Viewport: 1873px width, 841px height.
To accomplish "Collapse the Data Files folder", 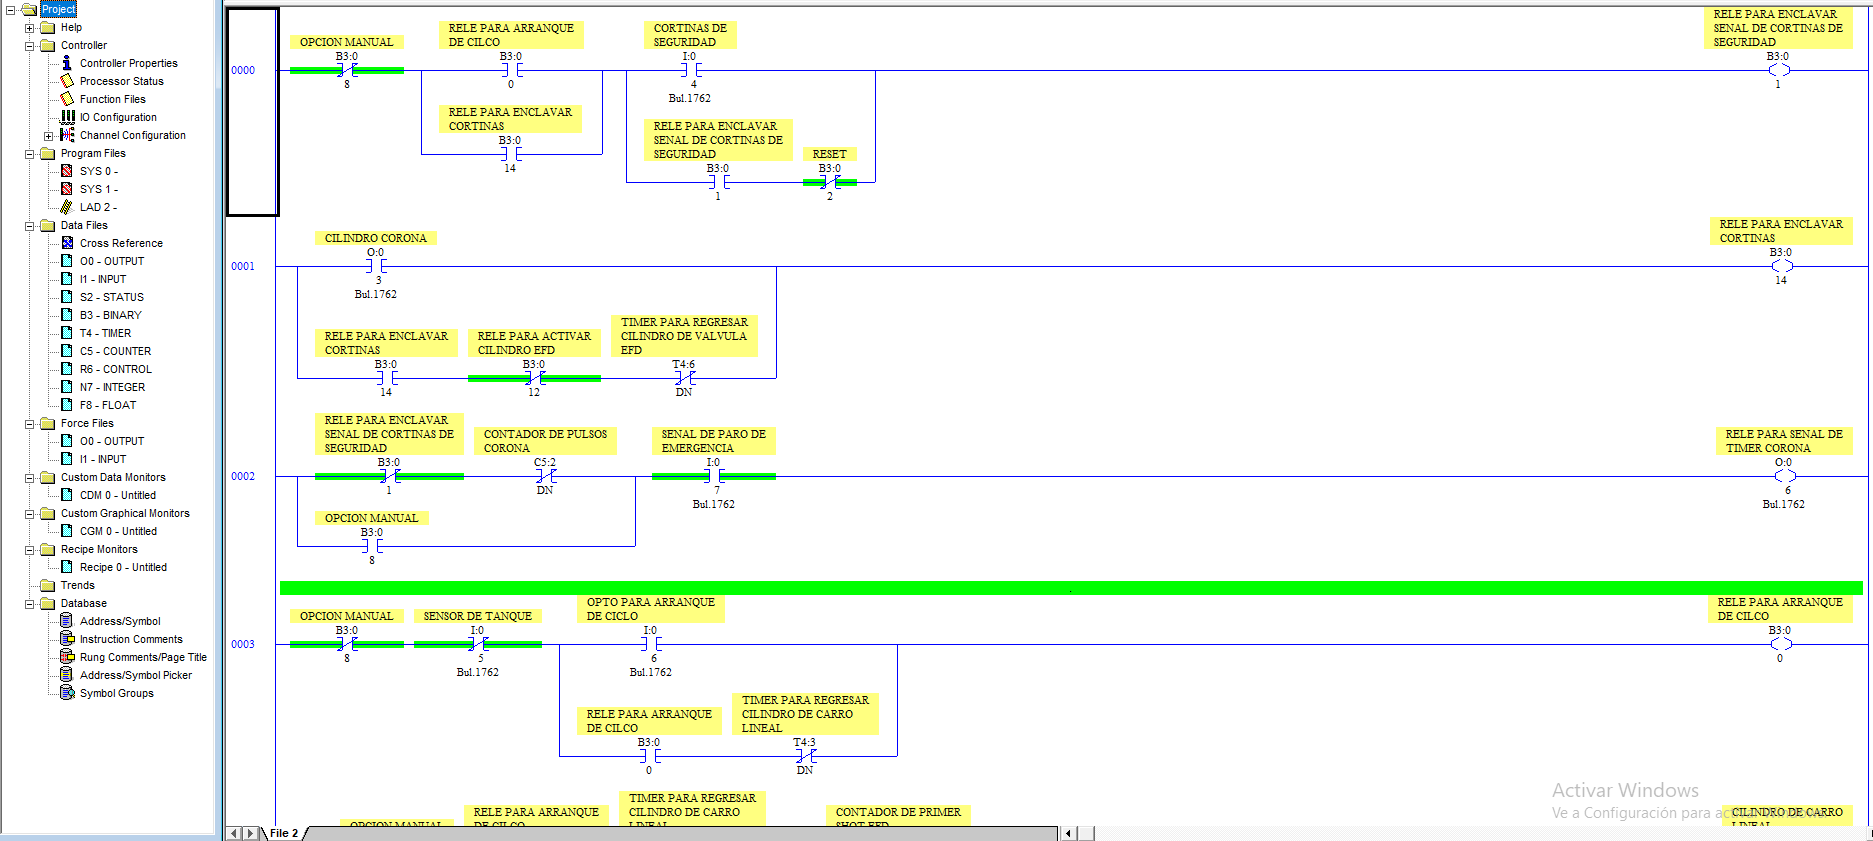I will click(x=30, y=226).
